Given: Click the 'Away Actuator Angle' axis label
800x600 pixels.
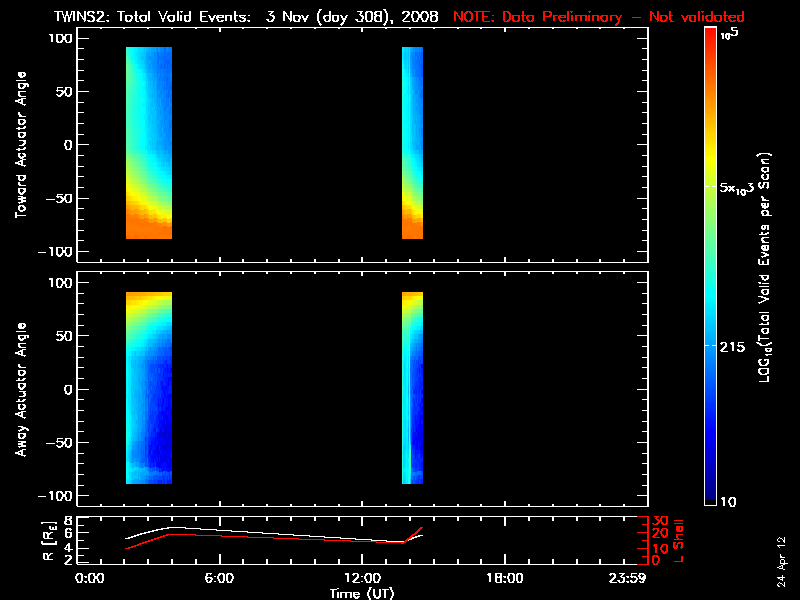Looking at the screenshot, I should pos(18,388).
